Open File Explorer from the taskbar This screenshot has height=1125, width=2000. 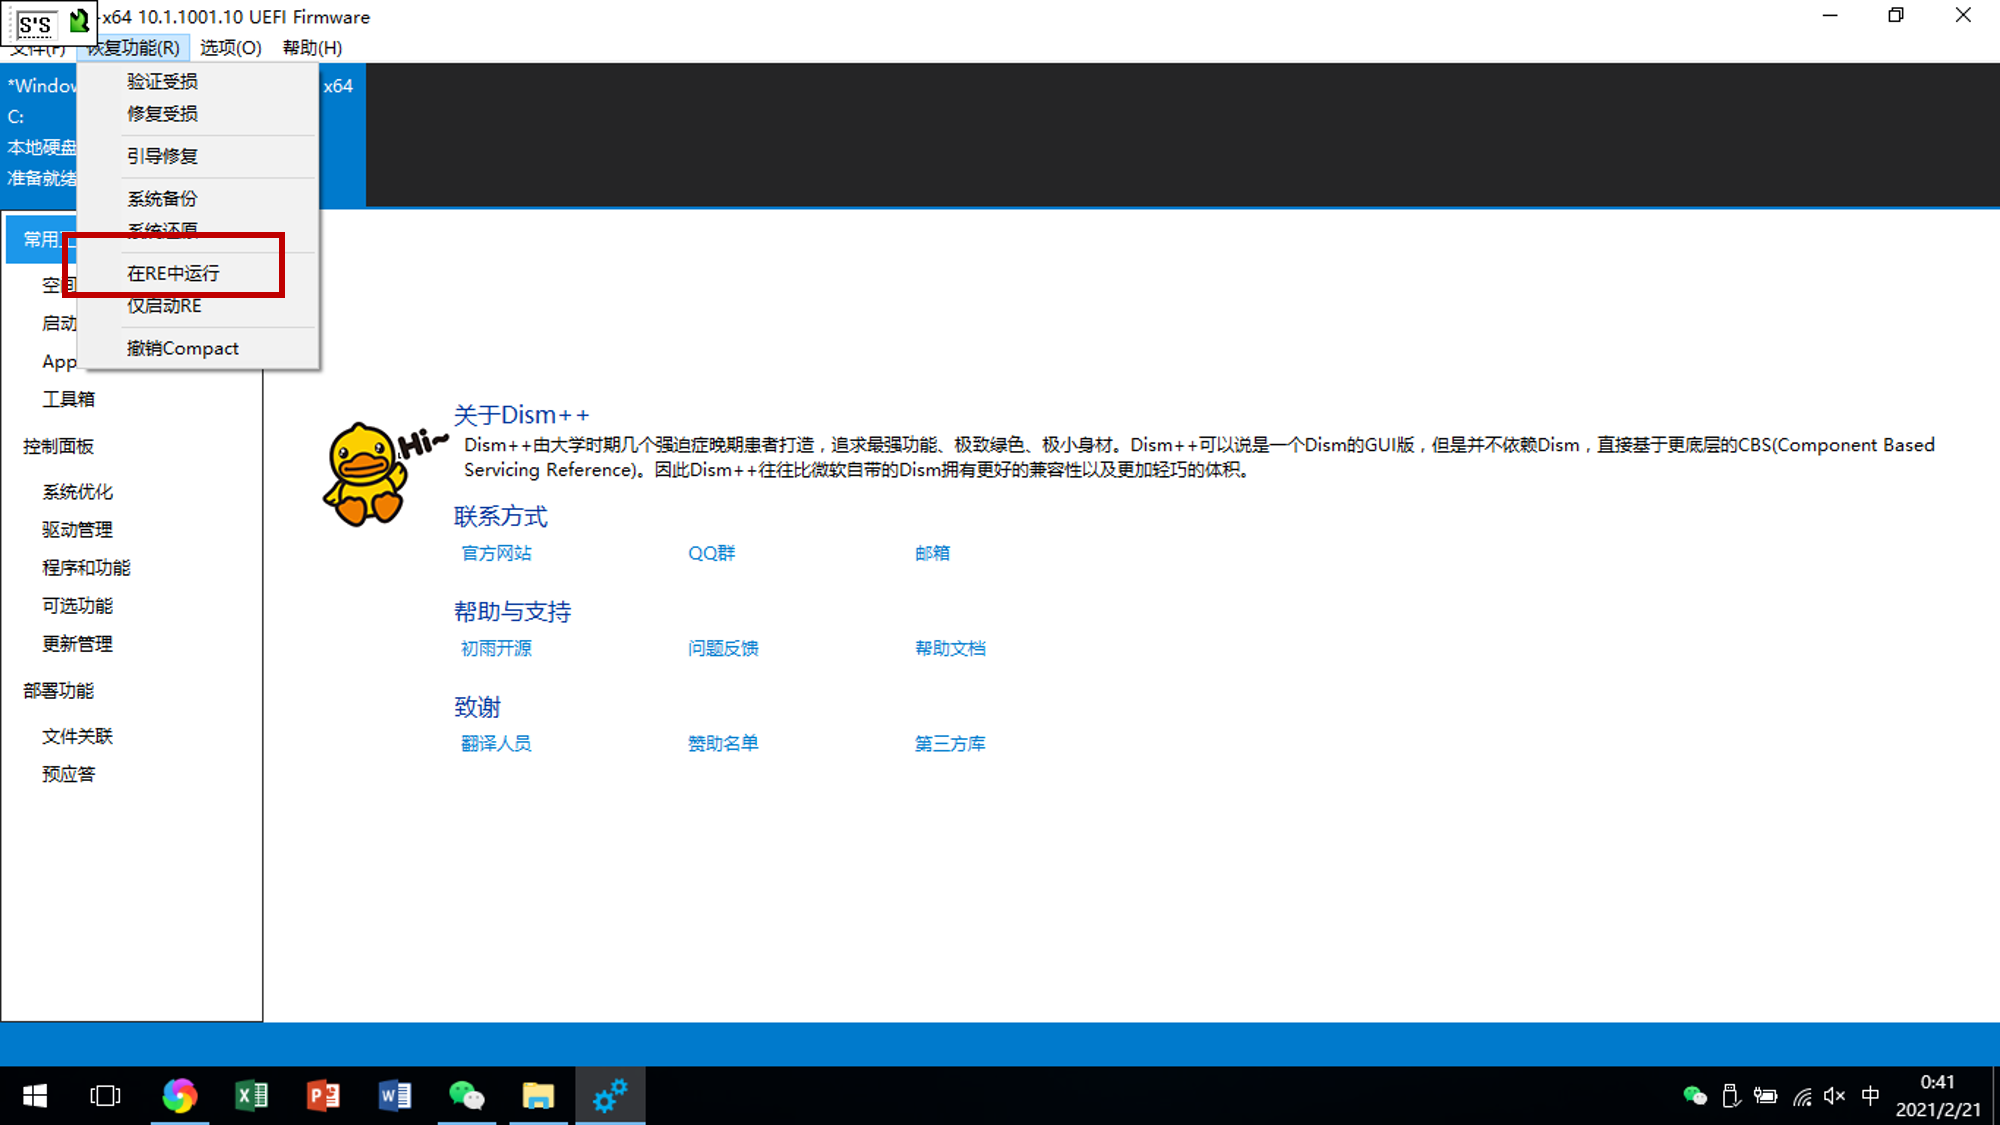click(x=539, y=1096)
